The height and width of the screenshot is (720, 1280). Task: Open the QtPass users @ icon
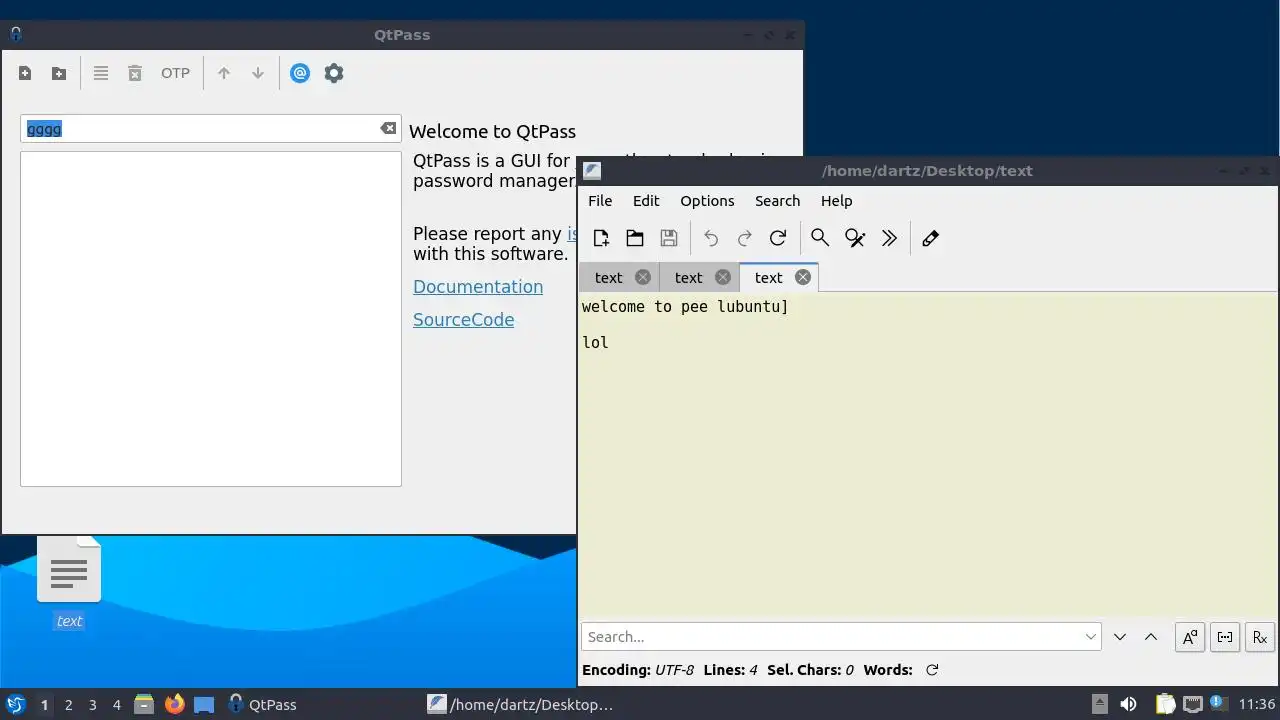point(300,73)
